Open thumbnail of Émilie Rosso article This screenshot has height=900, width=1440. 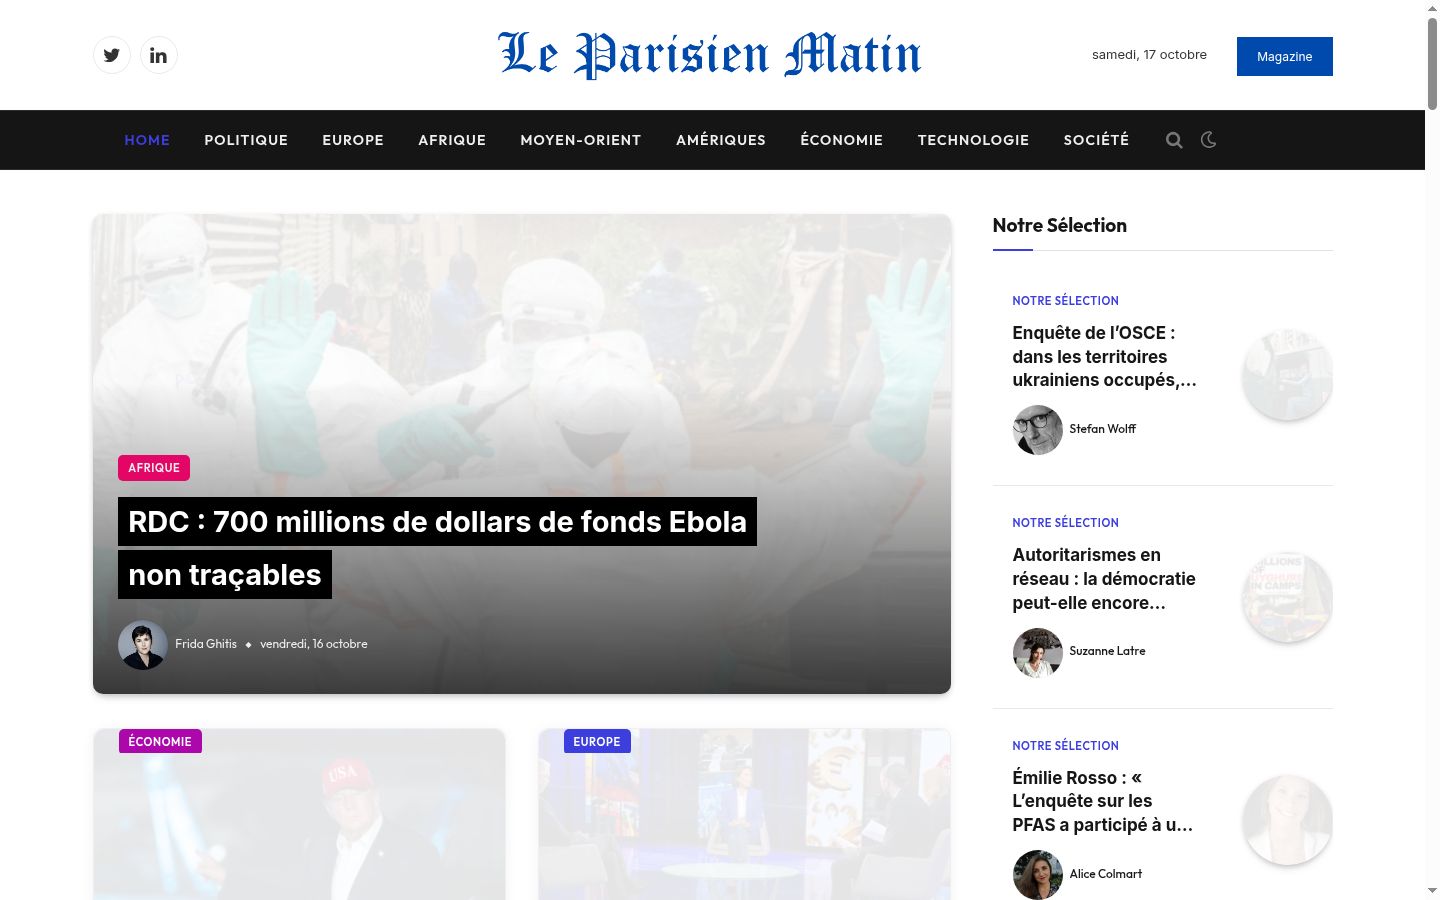point(1287,820)
